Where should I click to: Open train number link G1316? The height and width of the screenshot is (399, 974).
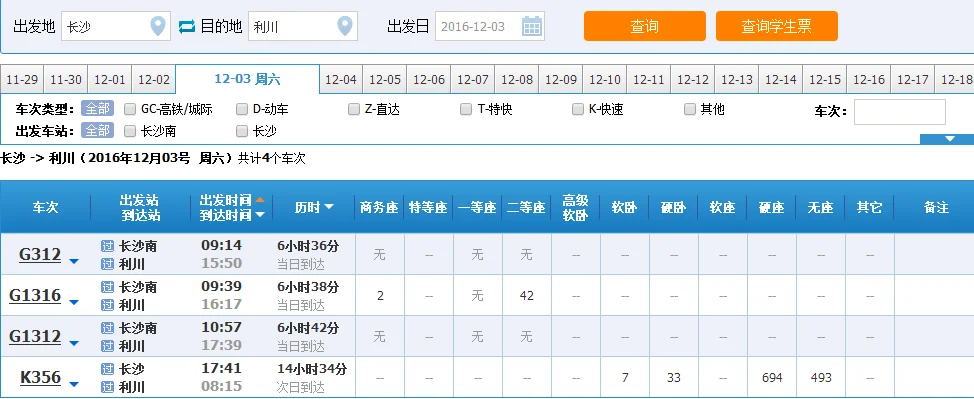pos(35,295)
